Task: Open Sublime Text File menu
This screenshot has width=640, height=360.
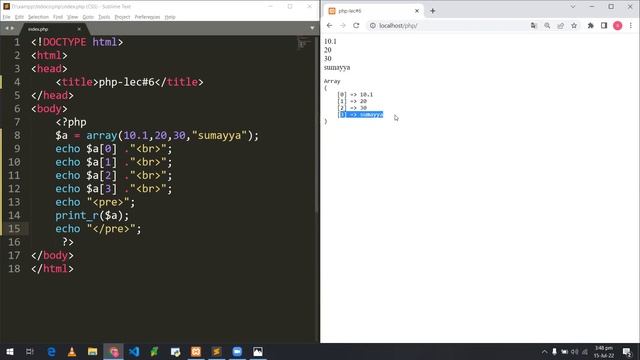Action: click(x=7, y=17)
